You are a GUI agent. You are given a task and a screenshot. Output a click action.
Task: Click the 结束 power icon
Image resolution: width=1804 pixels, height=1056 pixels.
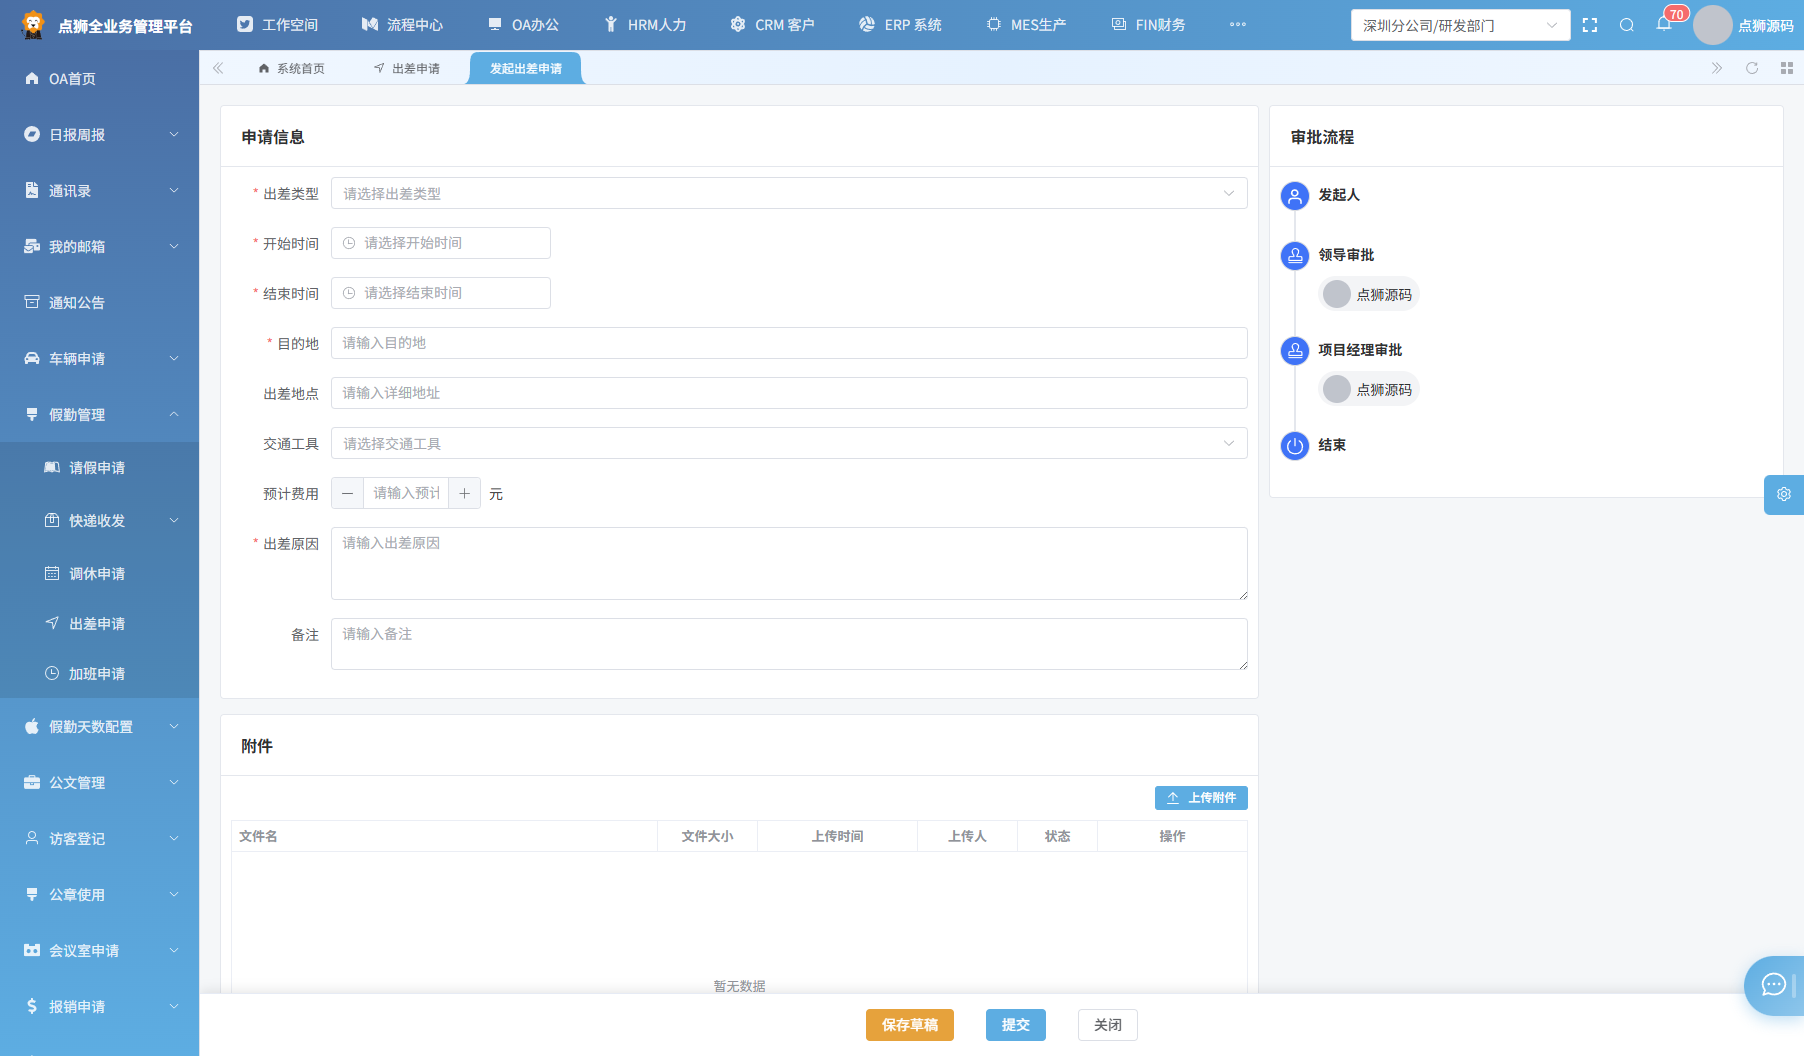point(1295,446)
